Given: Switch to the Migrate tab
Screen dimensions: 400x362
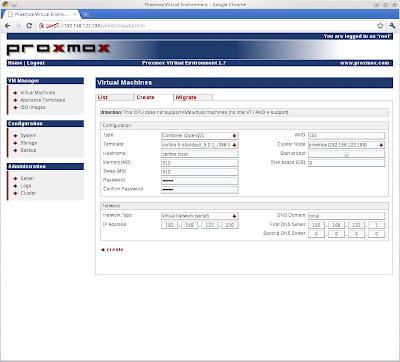Looking at the screenshot, I should [193, 97].
